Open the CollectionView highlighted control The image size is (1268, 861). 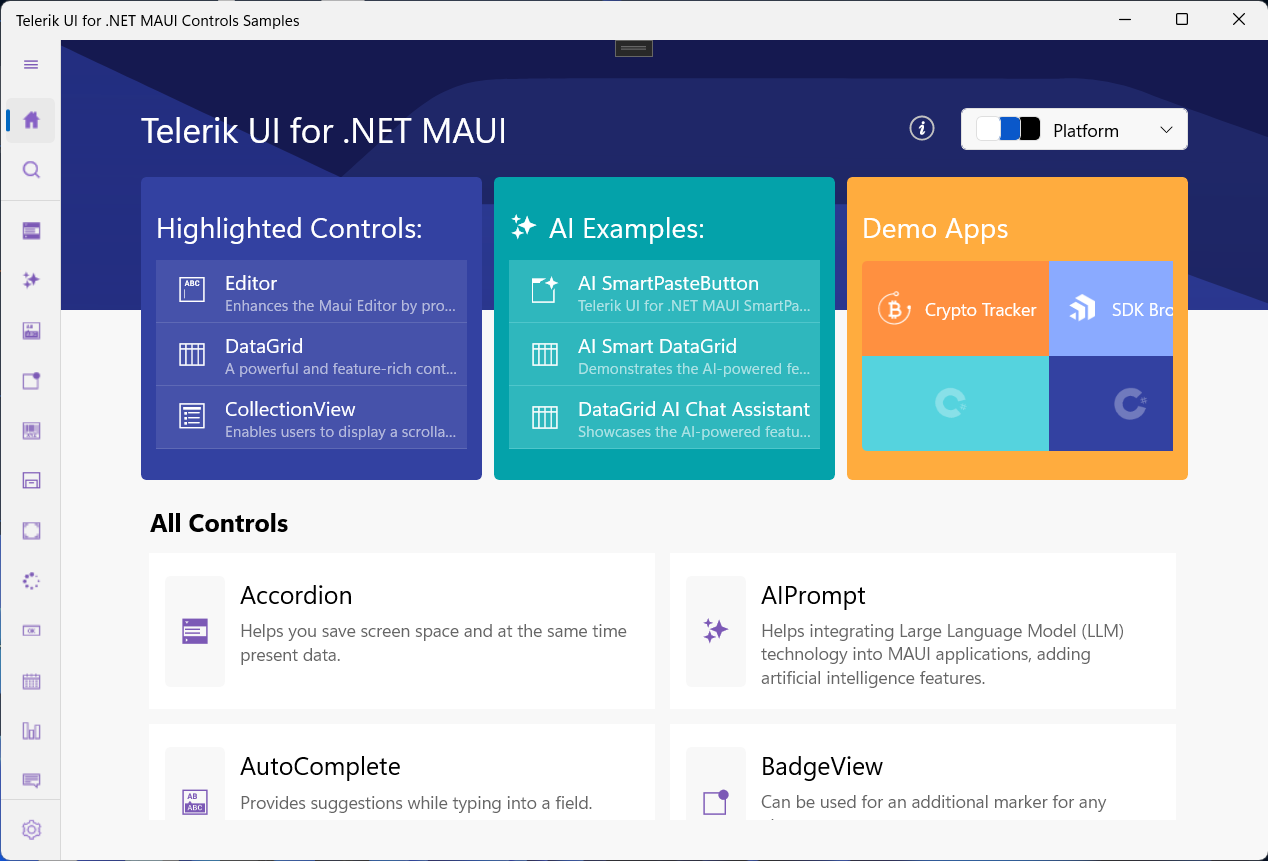pyautogui.click(x=311, y=417)
